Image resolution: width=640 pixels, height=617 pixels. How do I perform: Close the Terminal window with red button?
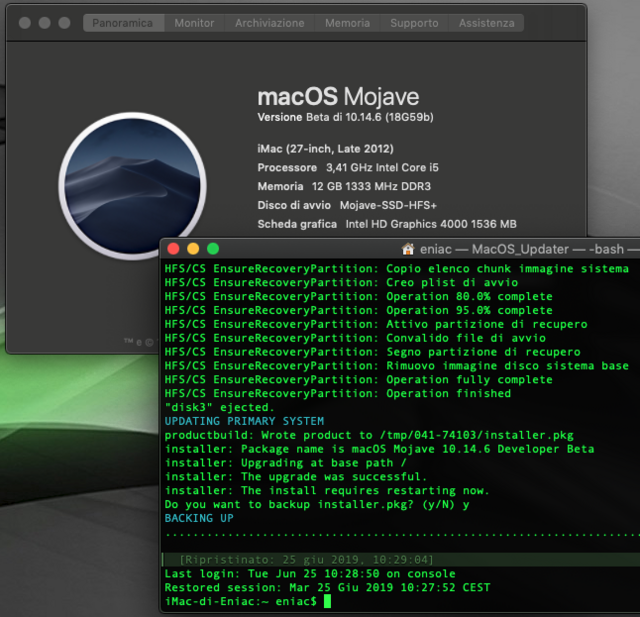click(x=173, y=249)
